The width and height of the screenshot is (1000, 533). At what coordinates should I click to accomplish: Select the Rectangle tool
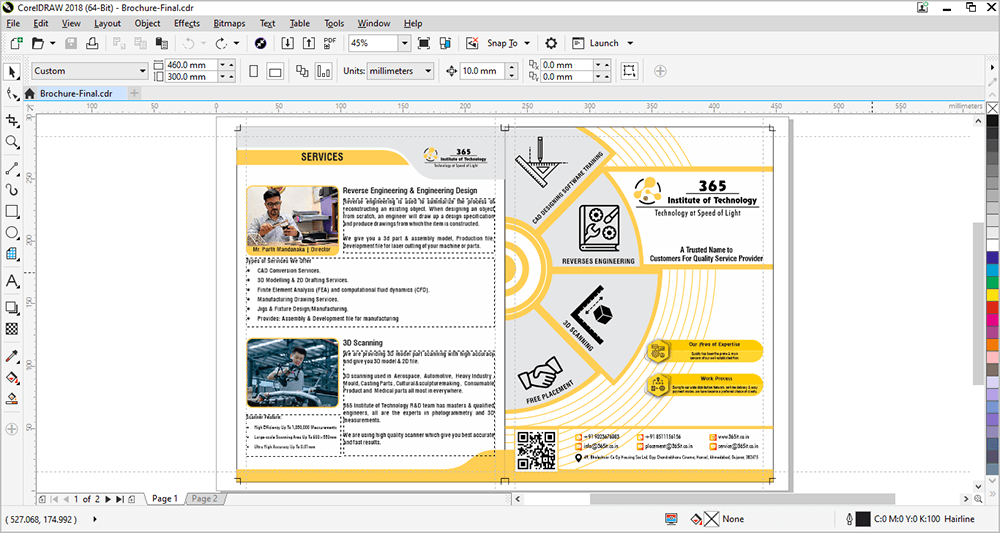pyautogui.click(x=11, y=211)
